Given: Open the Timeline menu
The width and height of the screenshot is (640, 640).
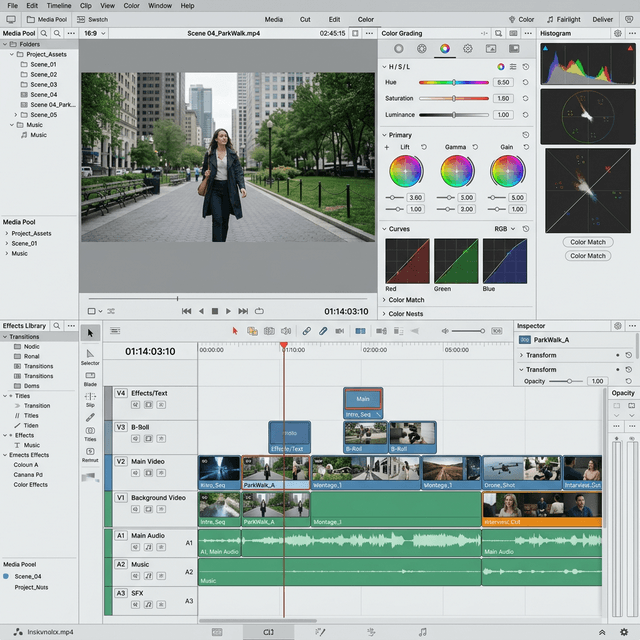Looking at the screenshot, I should pyautogui.click(x=59, y=6).
